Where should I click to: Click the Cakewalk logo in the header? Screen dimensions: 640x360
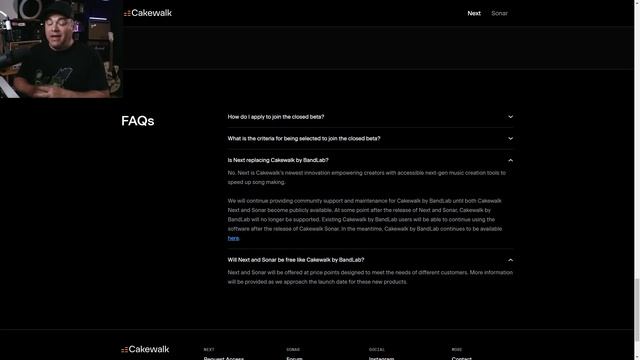click(148, 13)
